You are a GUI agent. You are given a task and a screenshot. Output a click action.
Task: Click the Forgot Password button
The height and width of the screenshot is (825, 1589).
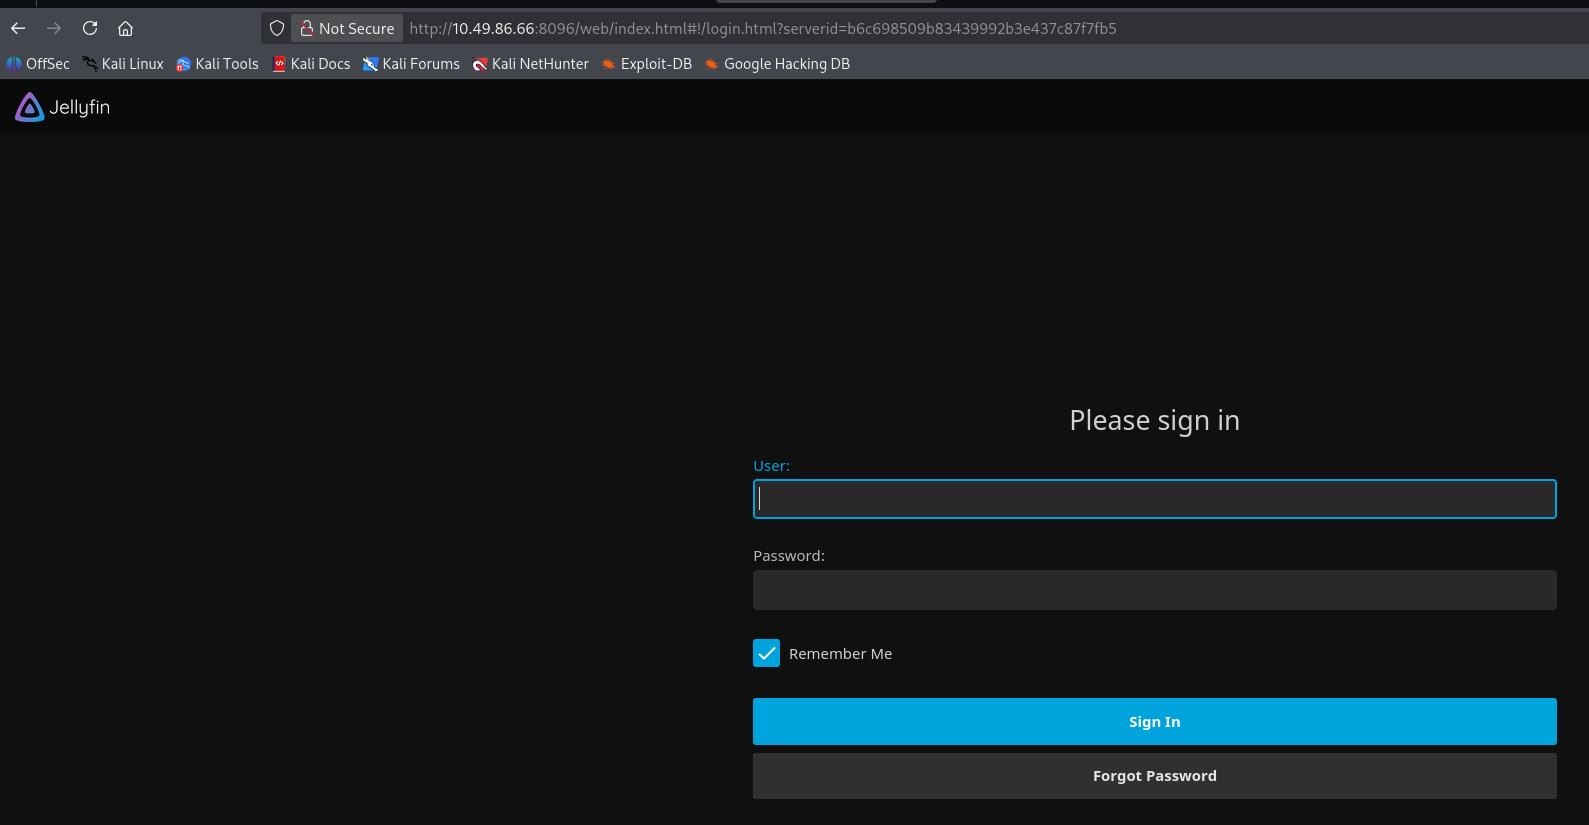1154,776
